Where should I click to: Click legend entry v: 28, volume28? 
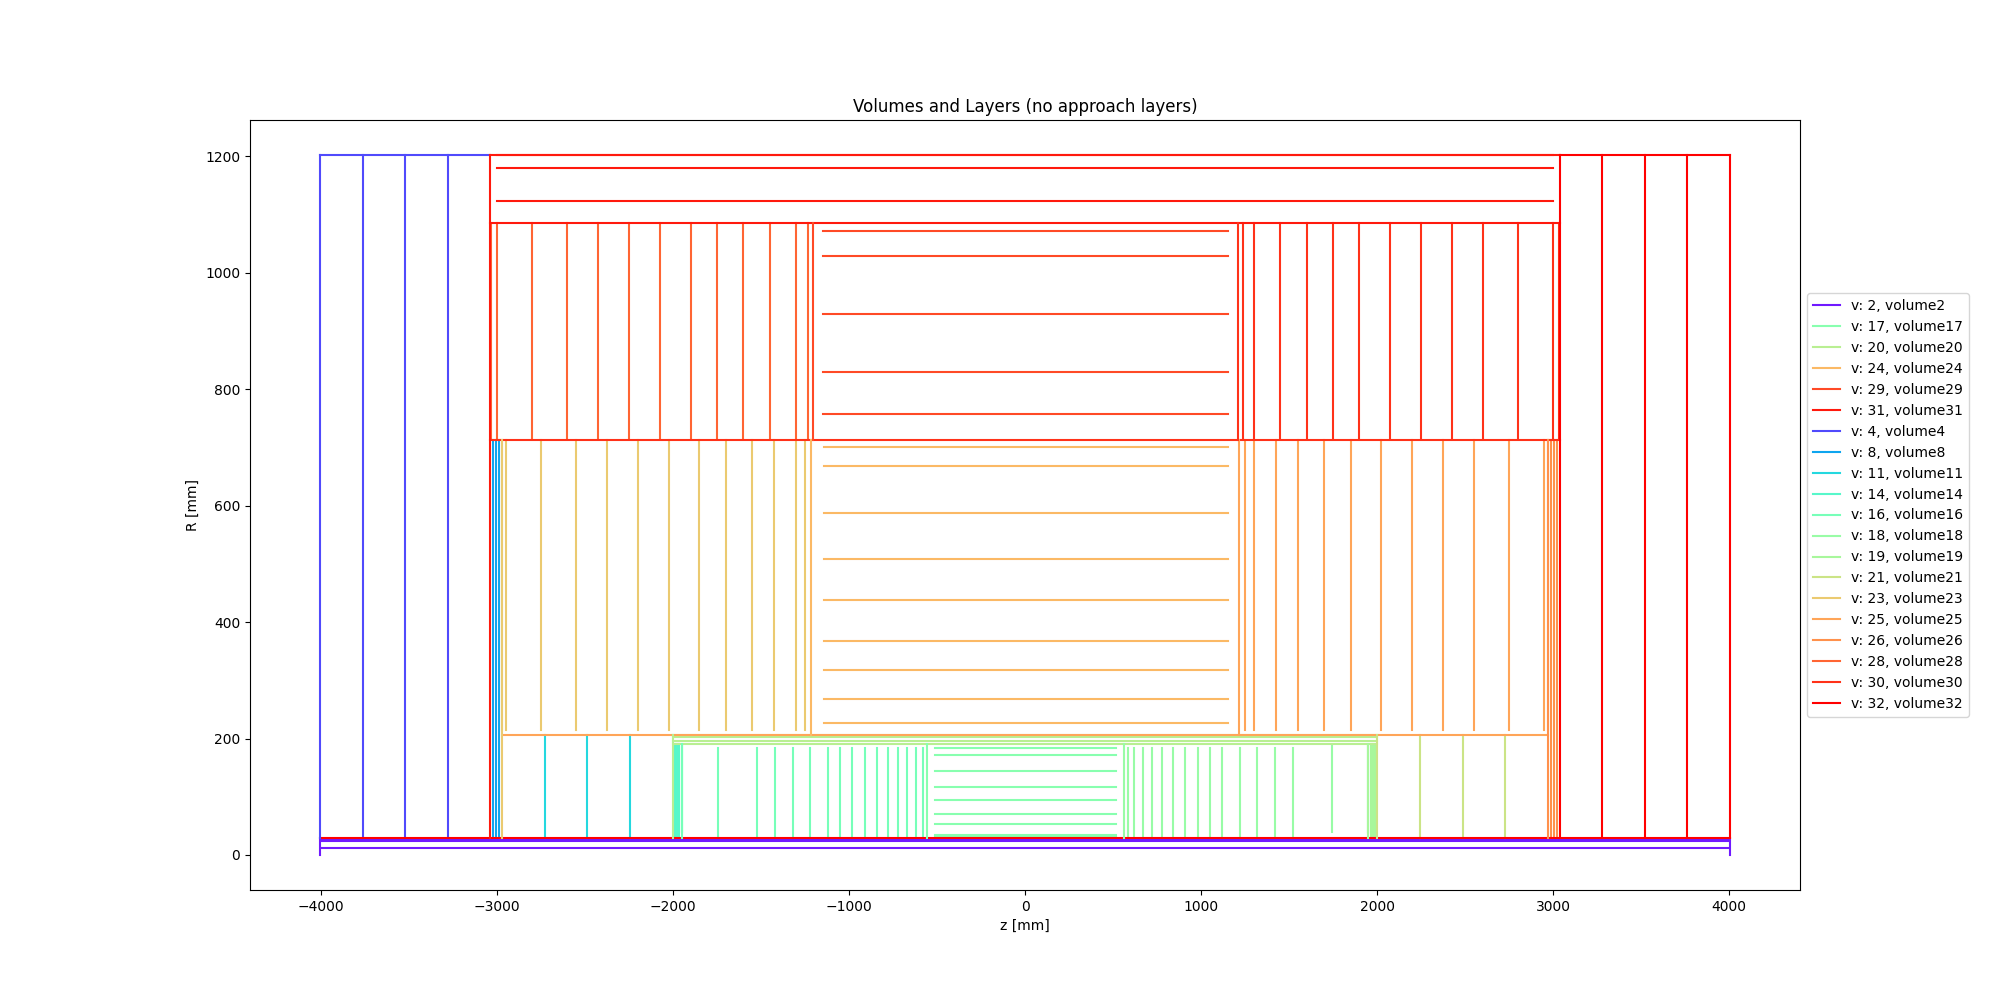point(1888,662)
